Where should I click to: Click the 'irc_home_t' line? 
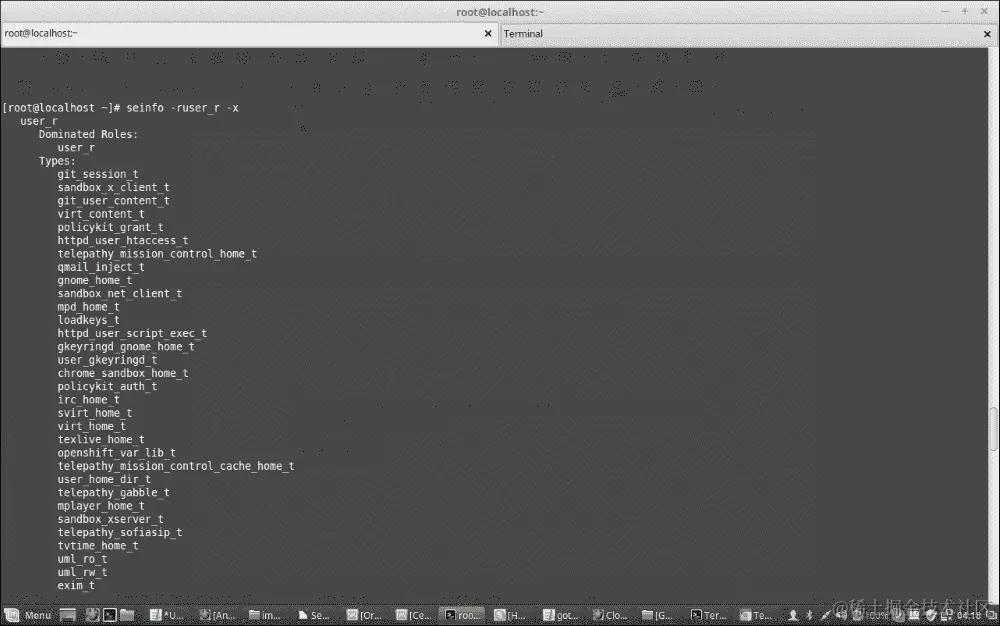[x=88, y=400]
